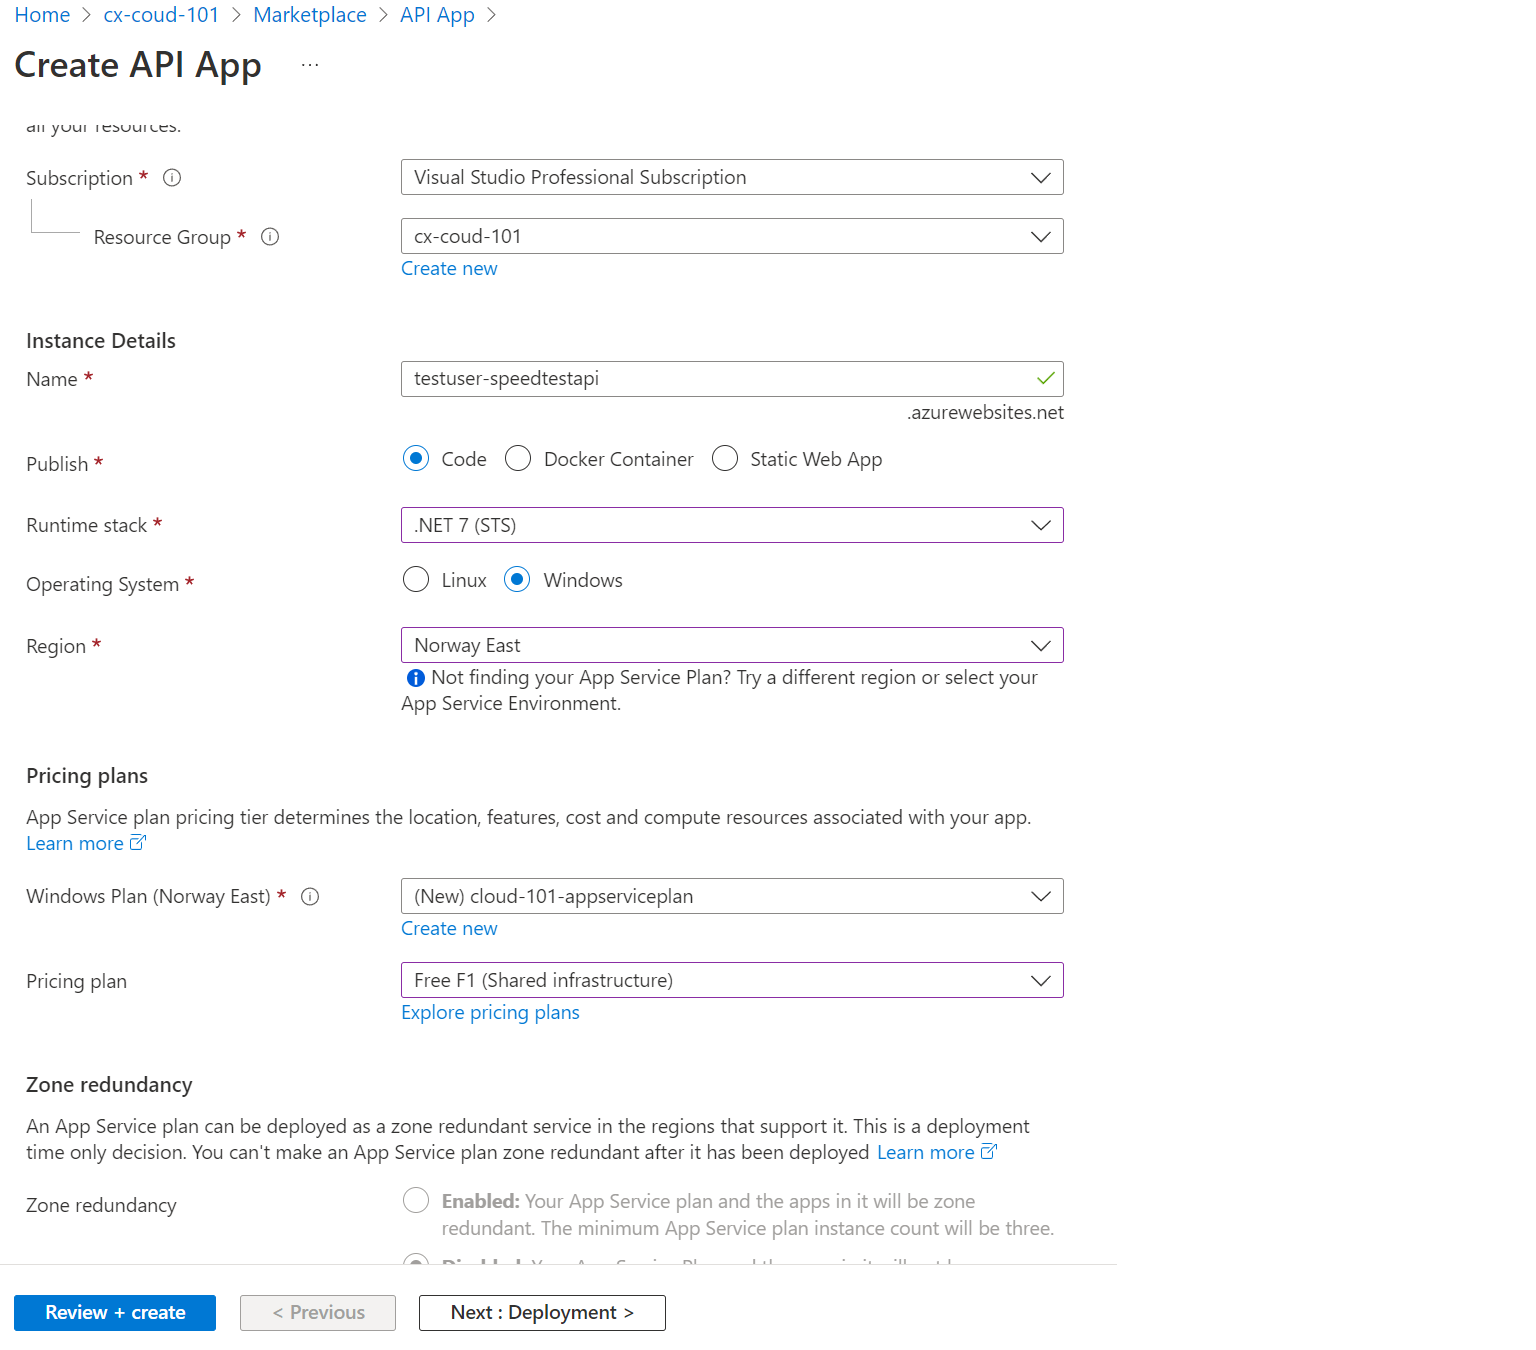Select the Static Web App publish option
Image resolution: width=1536 pixels, height=1350 pixels.
[725, 459]
